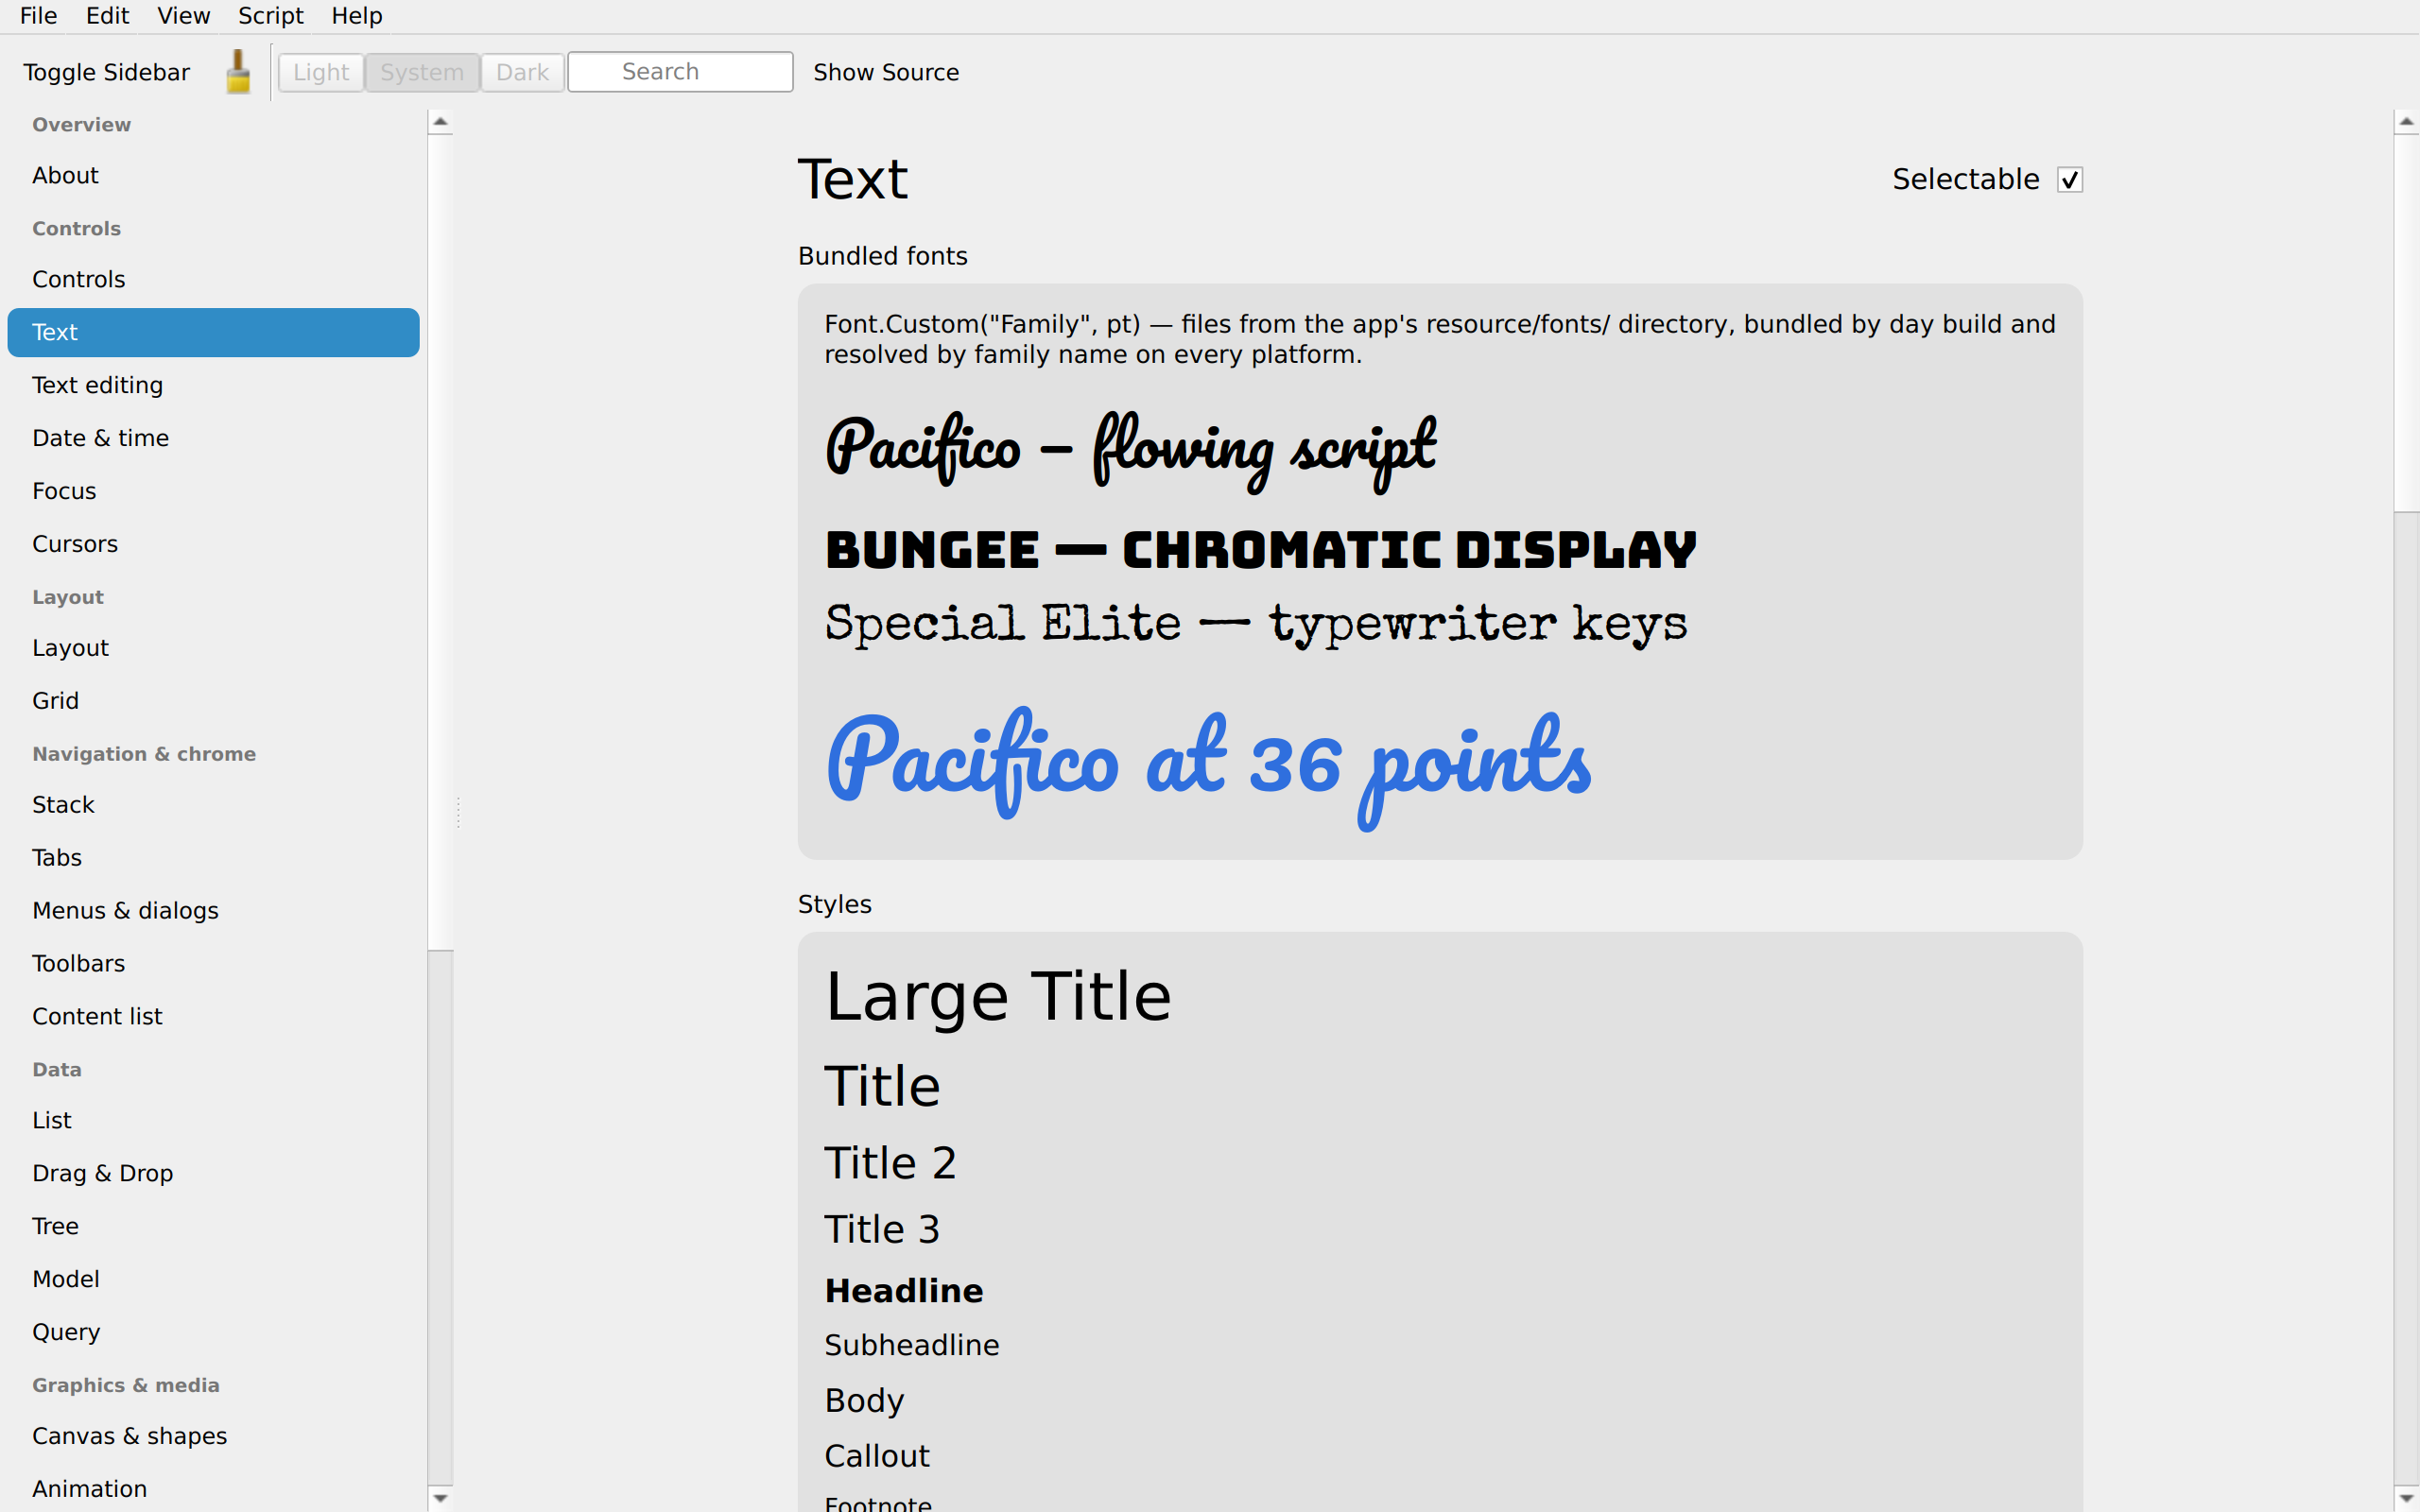
Task: Open Drag & Drop page
Action: click(x=213, y=1174)
